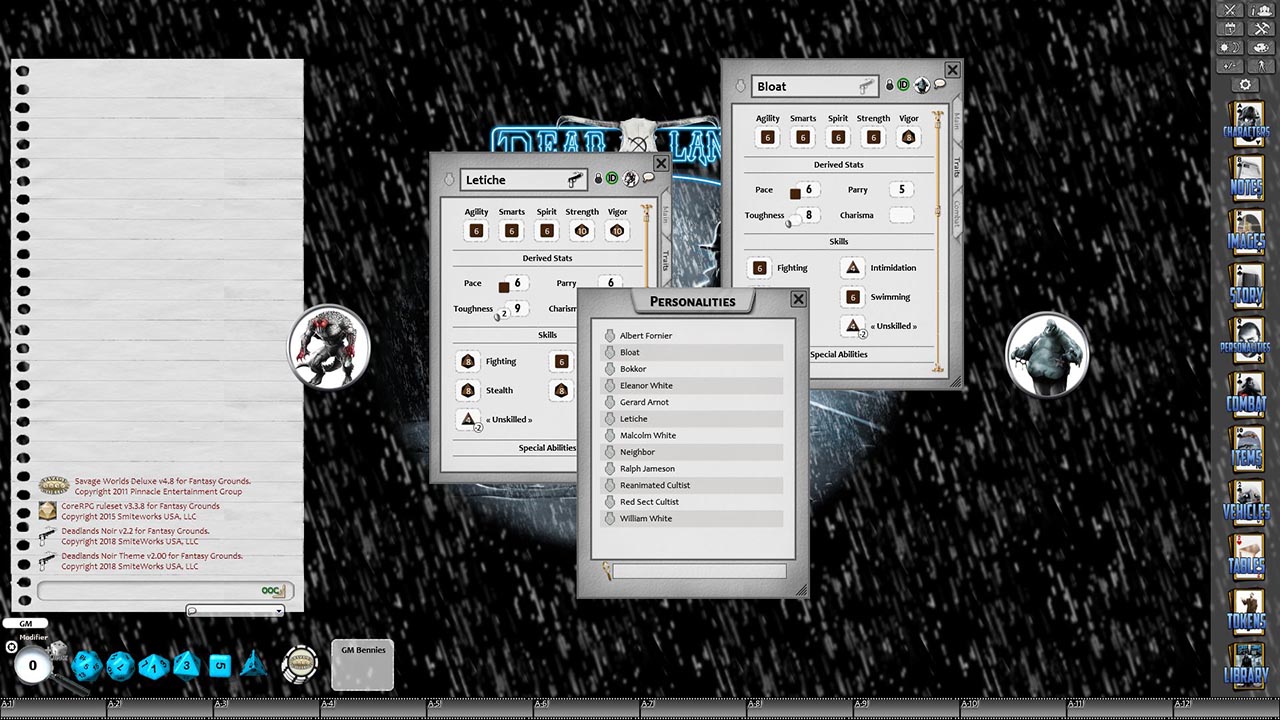1280x720 pixels.
Task: Switch to the Traits tab on Letiche's sheet
Action: (x=665, y=260)
